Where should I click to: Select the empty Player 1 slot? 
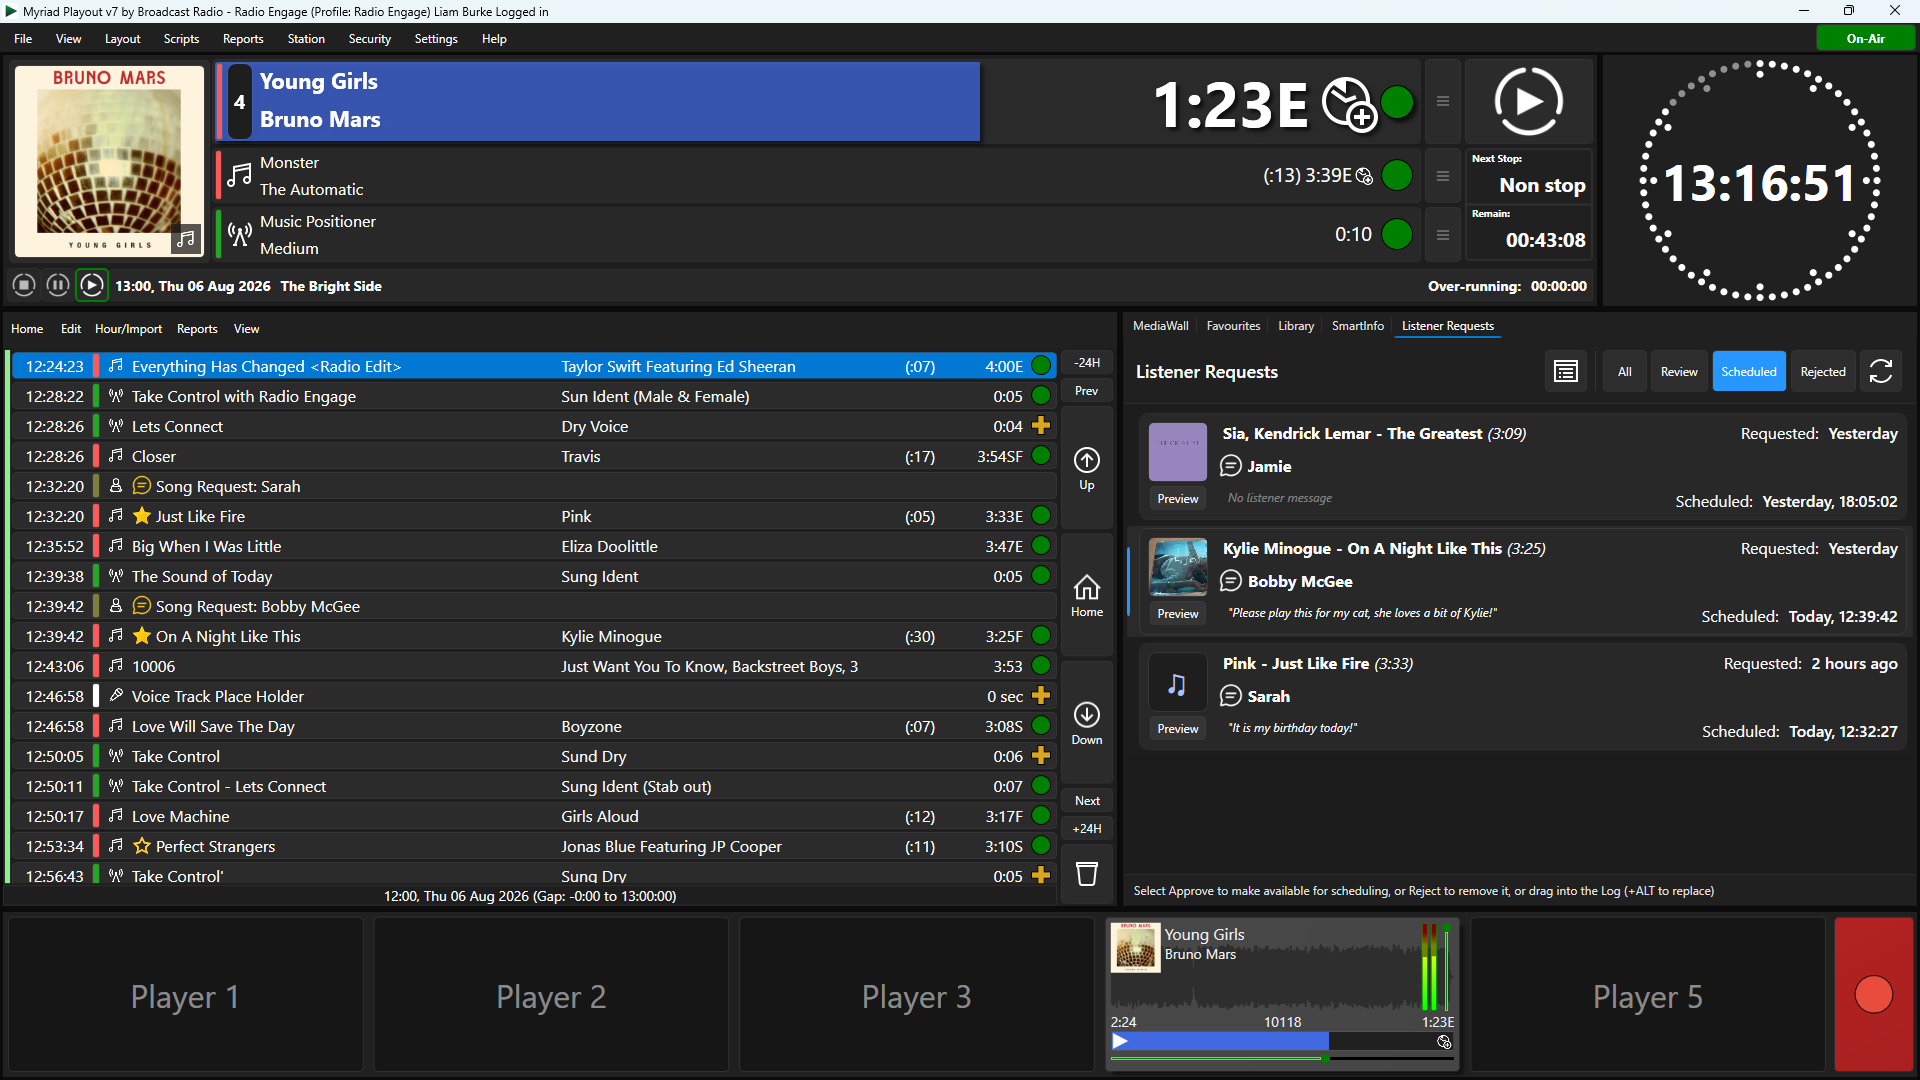185,996
